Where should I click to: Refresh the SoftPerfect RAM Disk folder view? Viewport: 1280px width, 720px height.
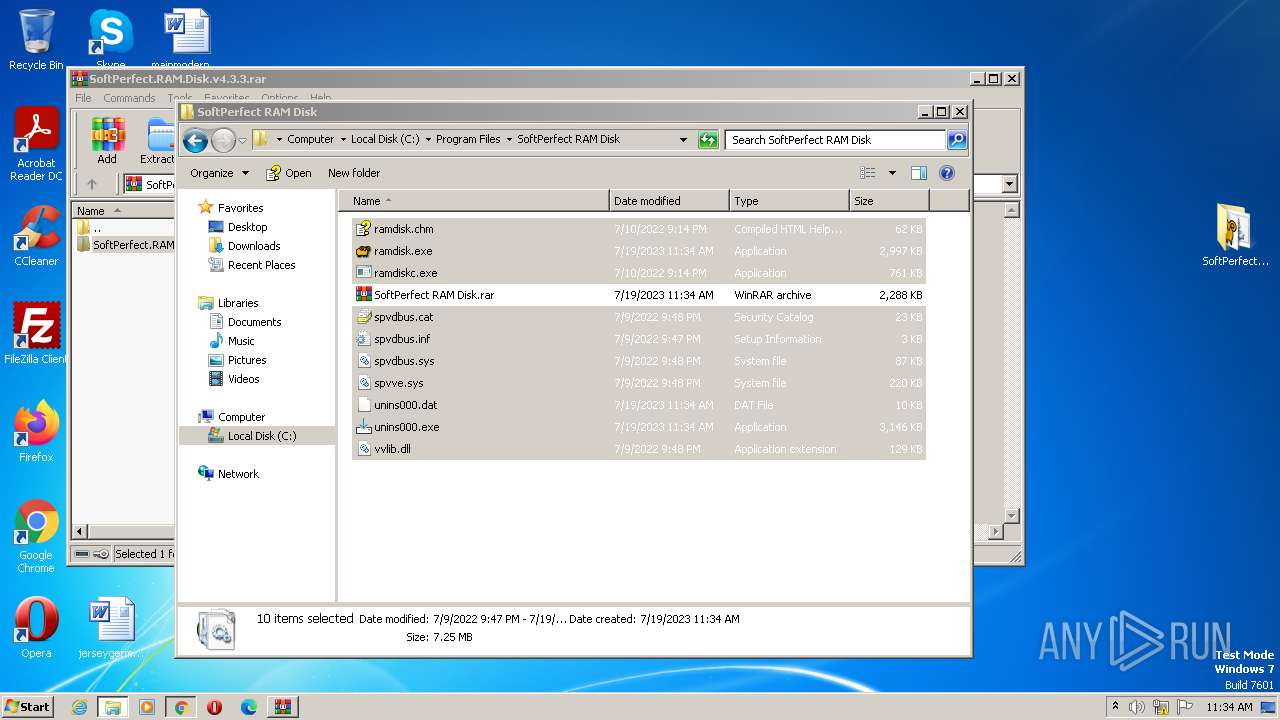pyautogui.click(x=708, y=140)
